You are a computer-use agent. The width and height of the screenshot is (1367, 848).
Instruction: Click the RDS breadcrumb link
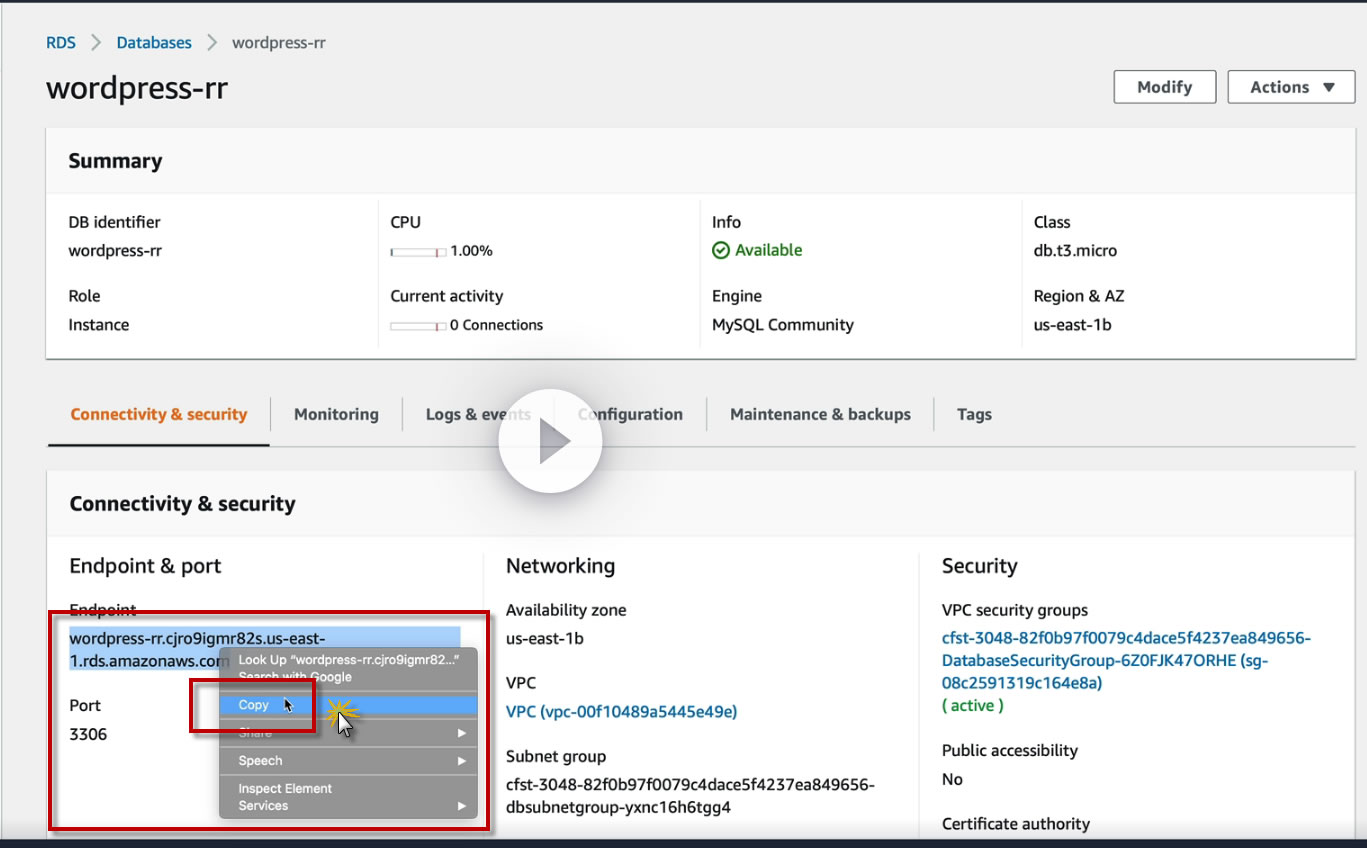point(61,43)
